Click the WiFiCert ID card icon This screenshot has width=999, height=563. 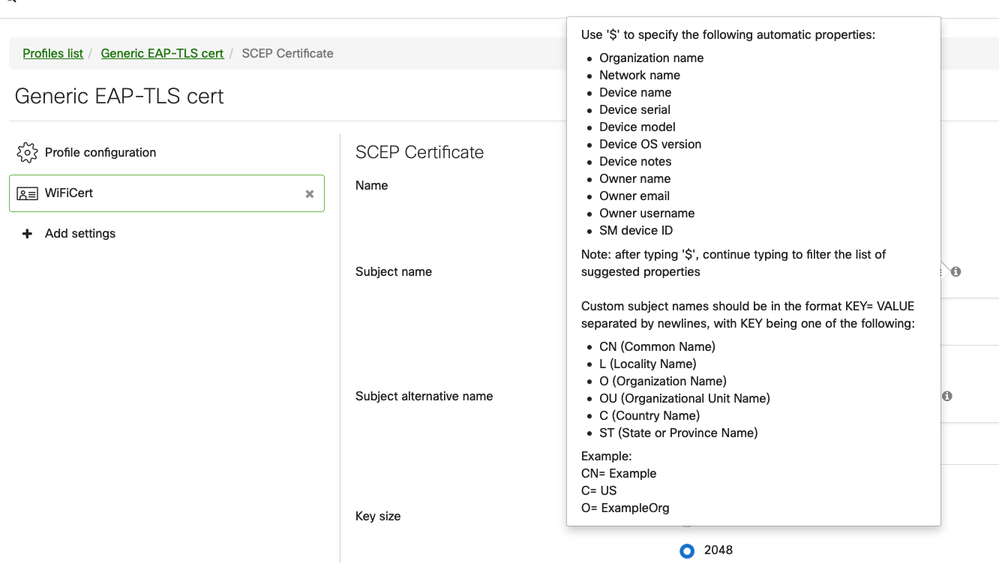tap(27, 194)
